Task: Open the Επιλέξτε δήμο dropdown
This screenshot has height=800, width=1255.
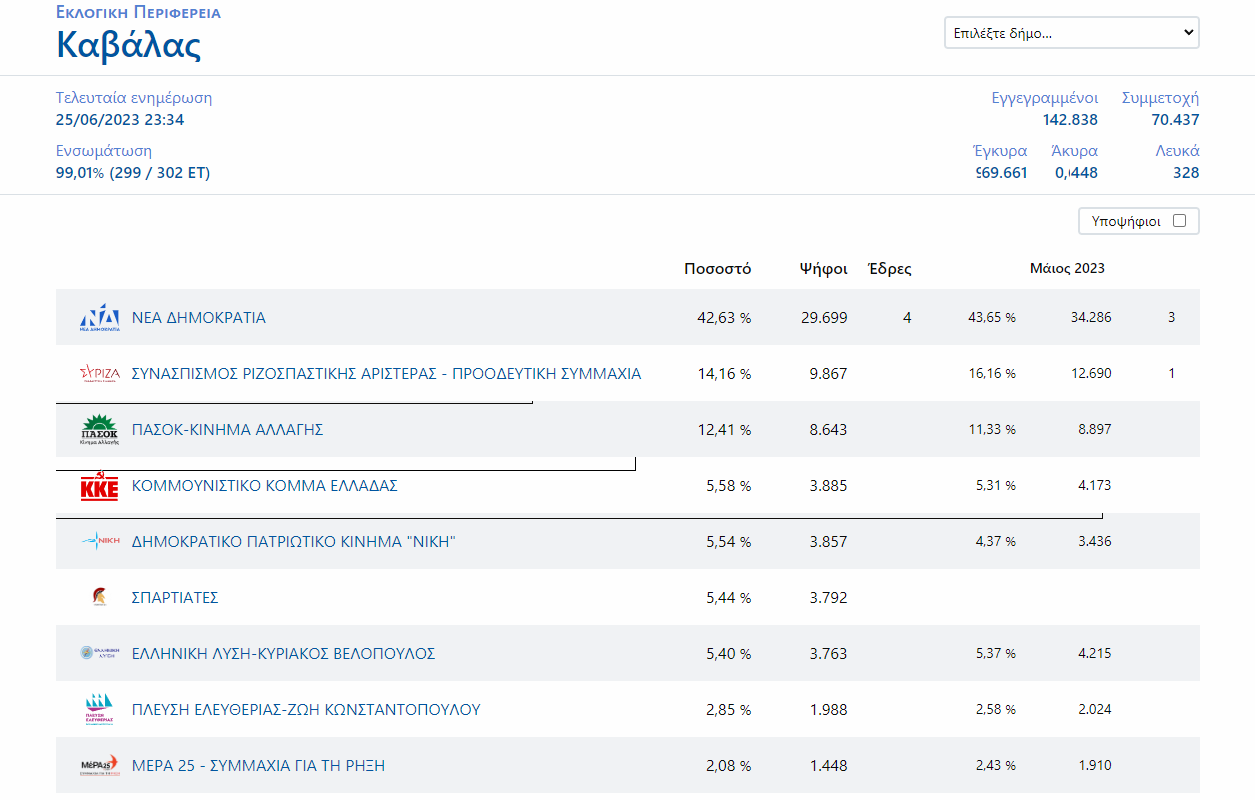Action: point(1071,33)
